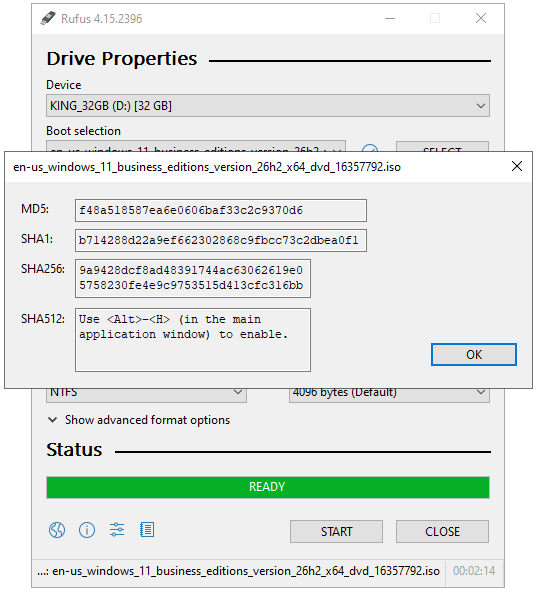The height and width of the screenshot is (590, 537).
Task: Click the Rufus USB drive title icon
Action: [48, 18]
